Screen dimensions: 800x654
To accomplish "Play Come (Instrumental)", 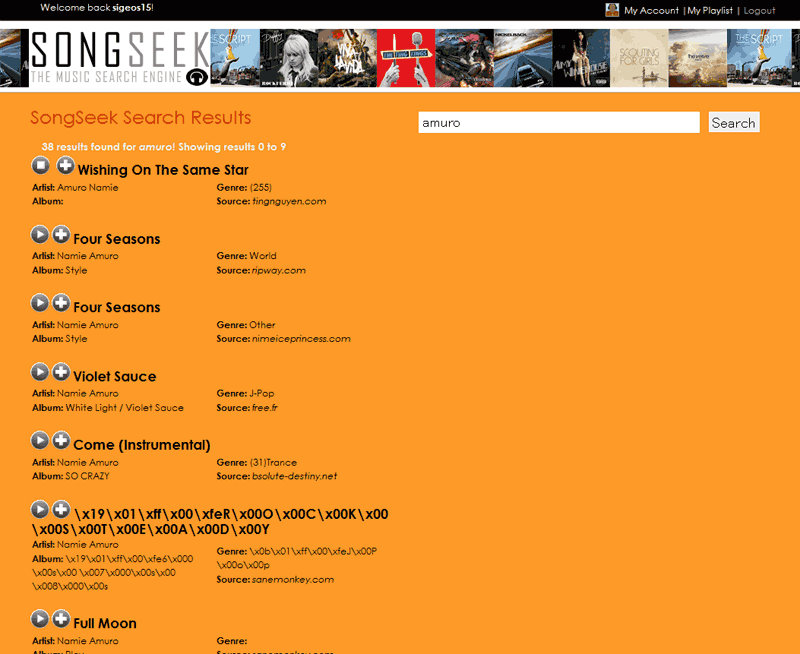I will pos(40,440).
